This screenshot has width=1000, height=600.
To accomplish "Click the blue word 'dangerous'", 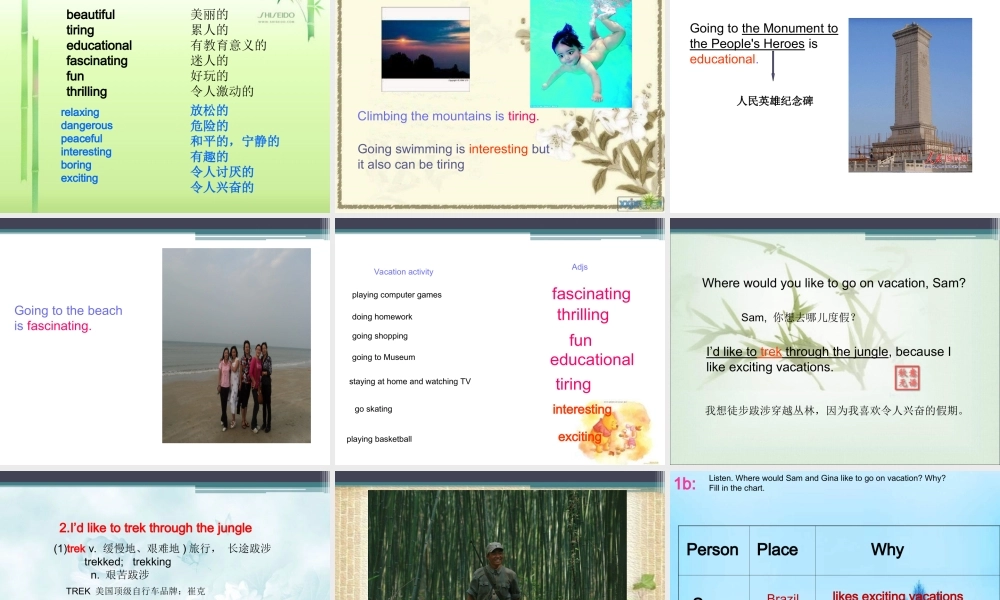I will [87, 126].
